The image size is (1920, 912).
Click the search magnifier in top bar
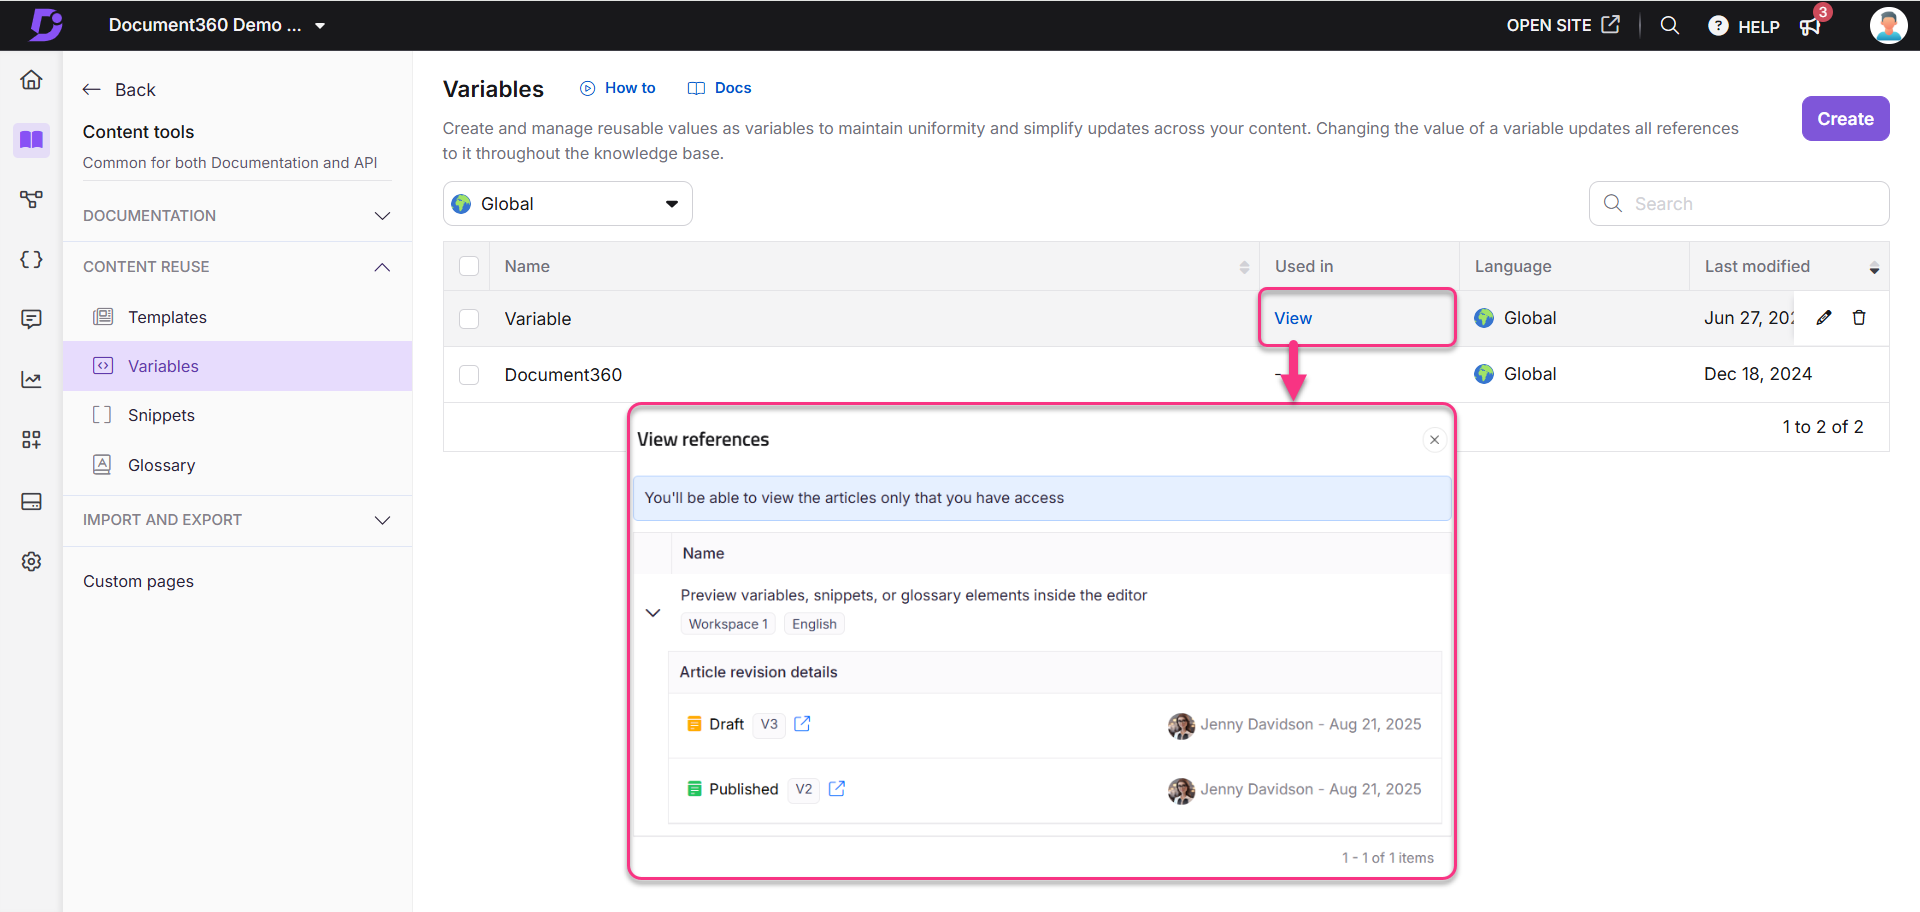1669,25
